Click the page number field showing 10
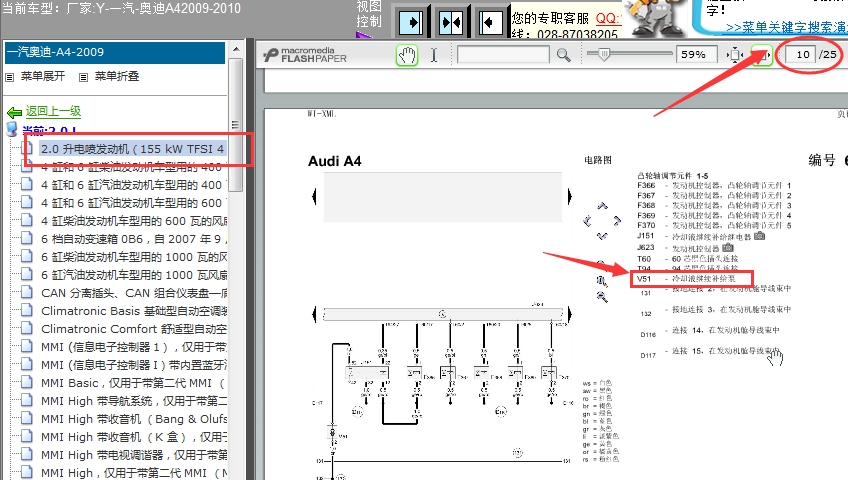 800,55
